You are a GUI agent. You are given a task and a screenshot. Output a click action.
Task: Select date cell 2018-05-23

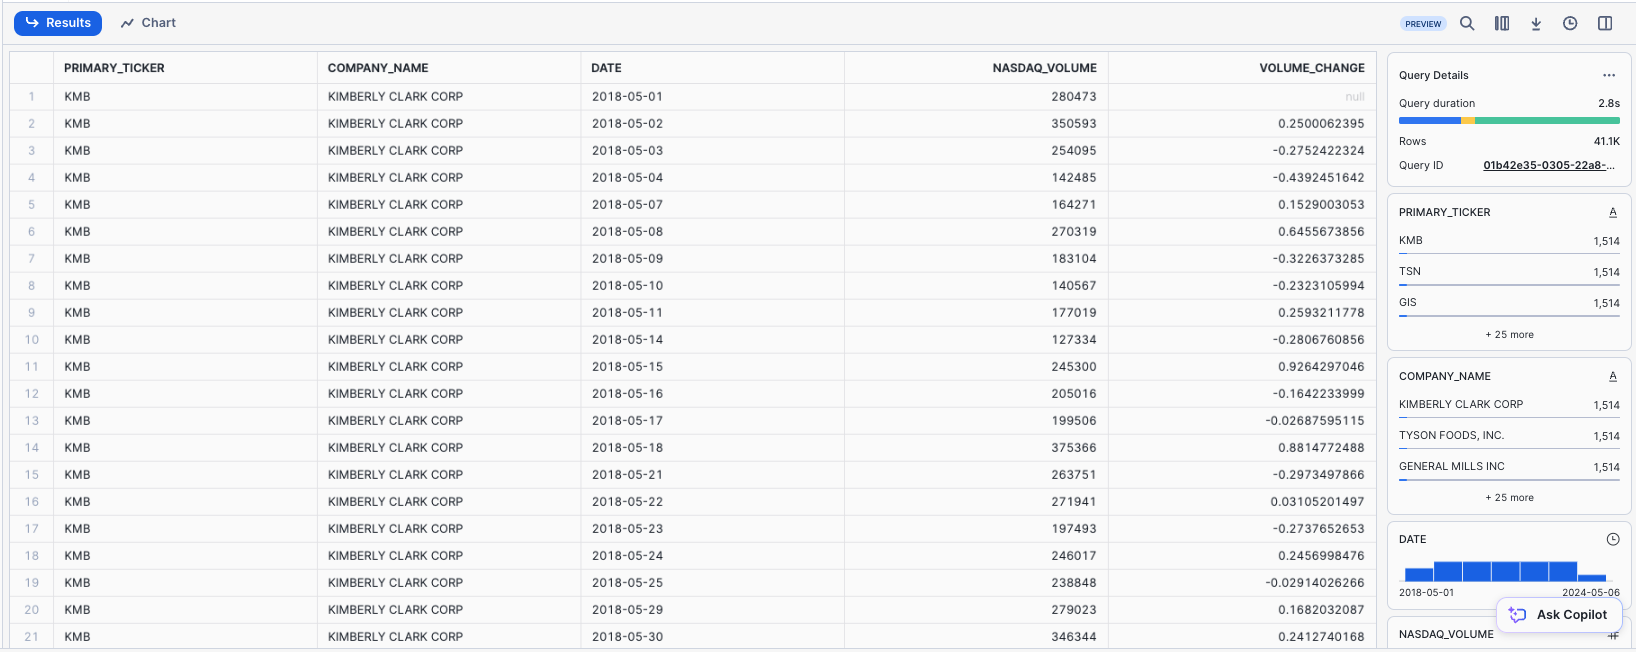(712, 529)
